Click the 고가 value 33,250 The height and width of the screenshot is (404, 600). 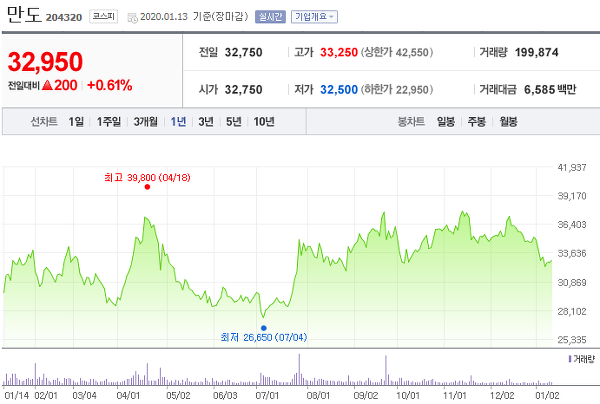pos(339,52)
